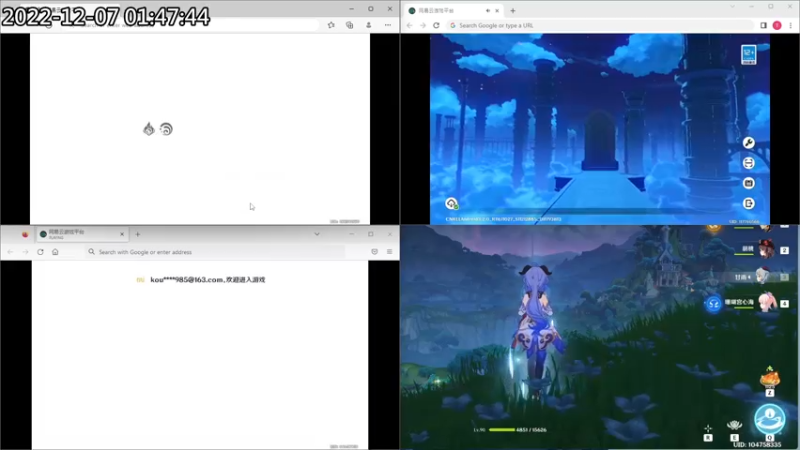The height and width of the screenshot is (450, 800).
Task: Click welcome message kou****985@163.com text
Action: 208,280
